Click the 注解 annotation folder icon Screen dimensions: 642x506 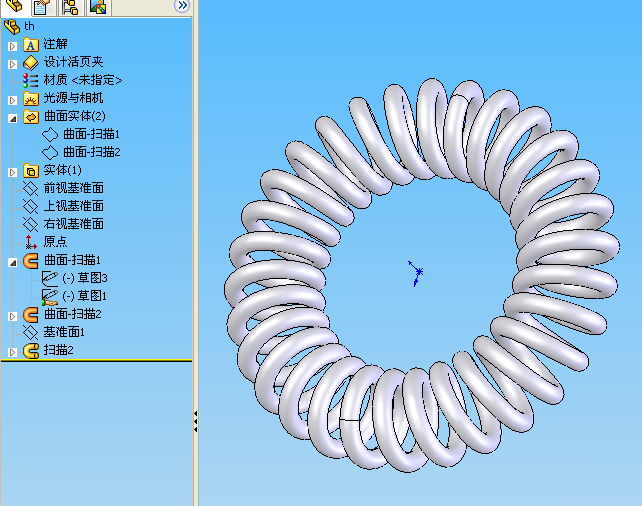(31, 45)
